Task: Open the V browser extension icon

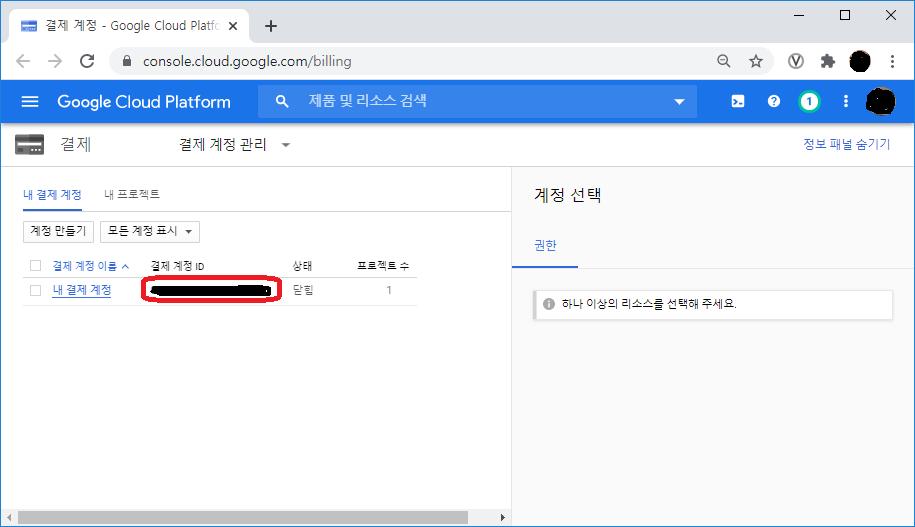Action: [x=796, y=61]
